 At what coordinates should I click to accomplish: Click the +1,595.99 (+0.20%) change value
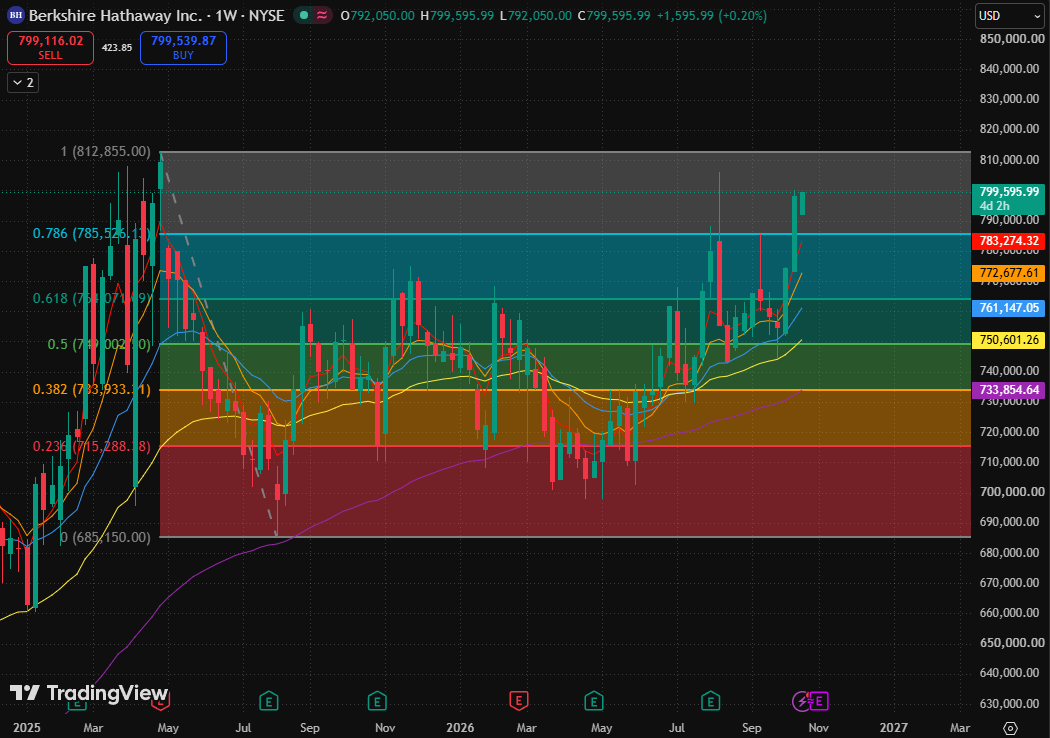pos(711,15)
